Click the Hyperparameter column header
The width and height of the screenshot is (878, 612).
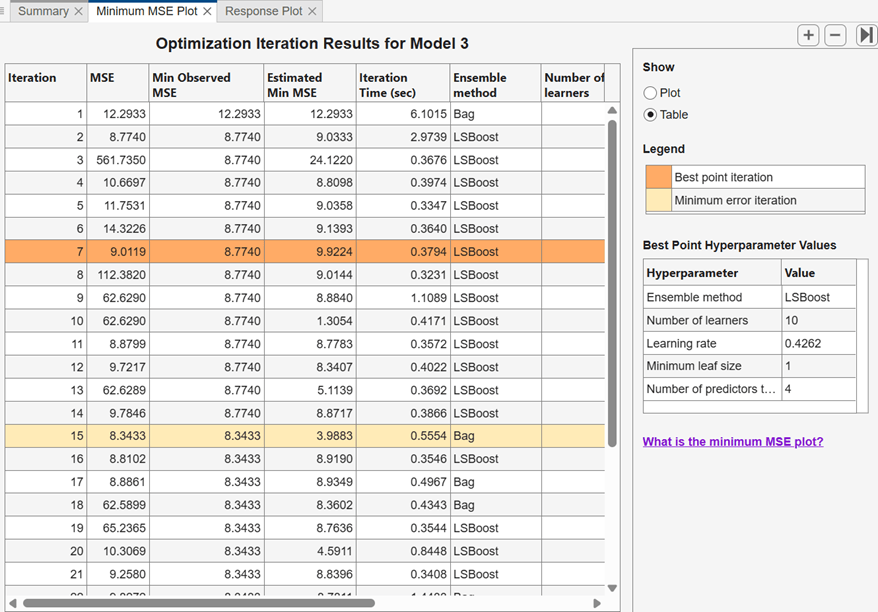pos(712,273)
